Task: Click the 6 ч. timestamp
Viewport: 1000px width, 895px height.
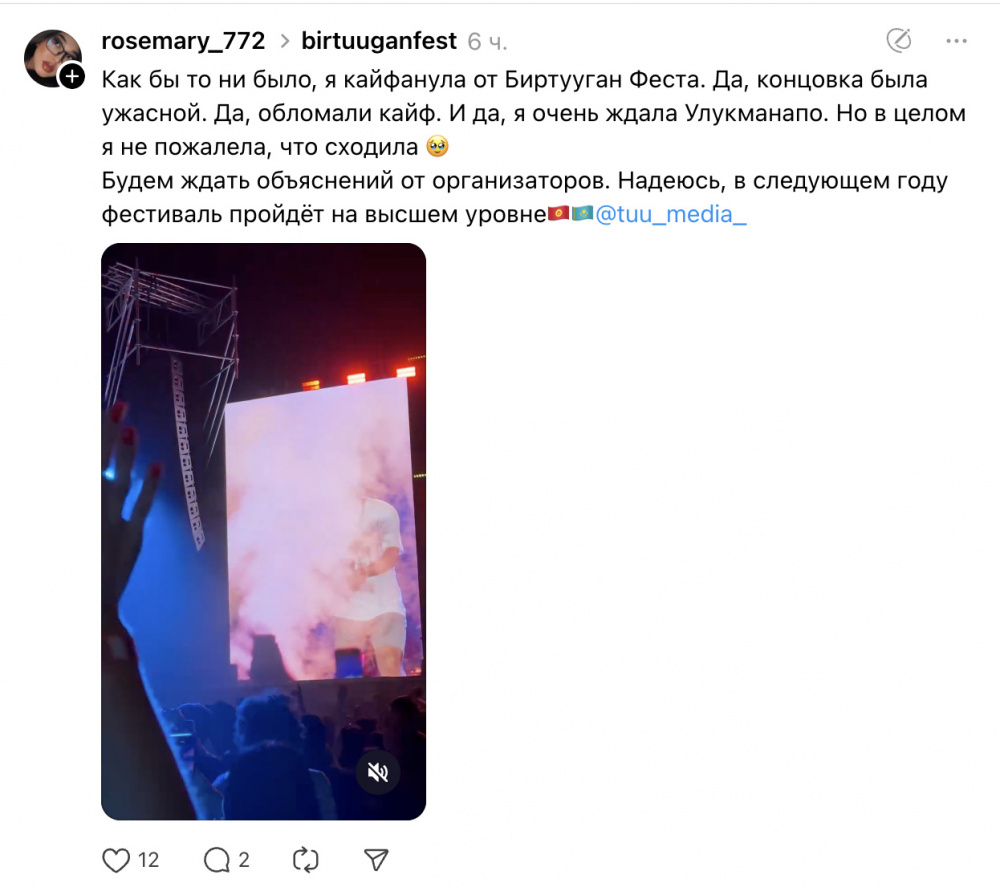Action: pos(487,42)
